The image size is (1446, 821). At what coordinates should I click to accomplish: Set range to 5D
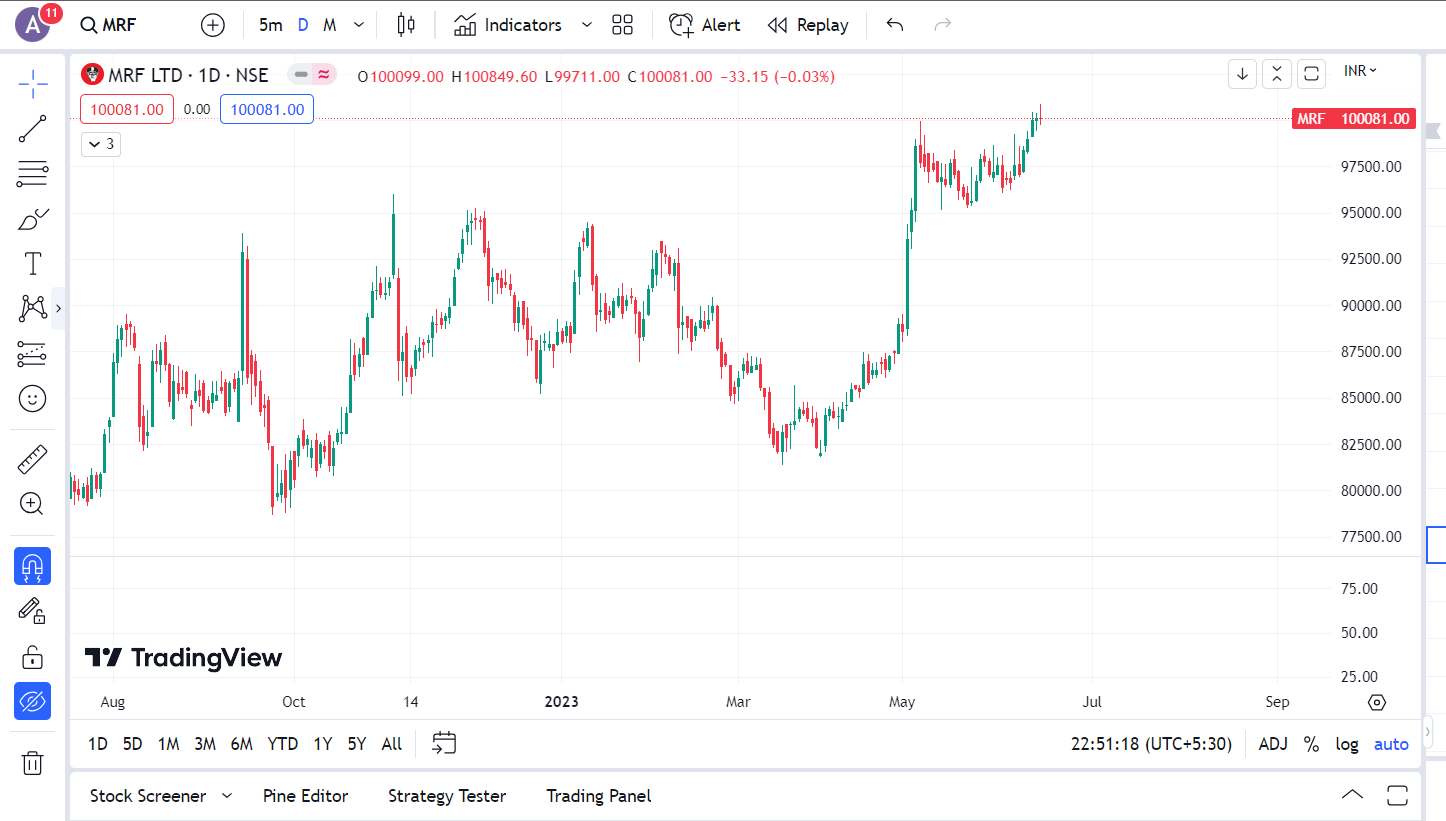click(x=132, y=744)
